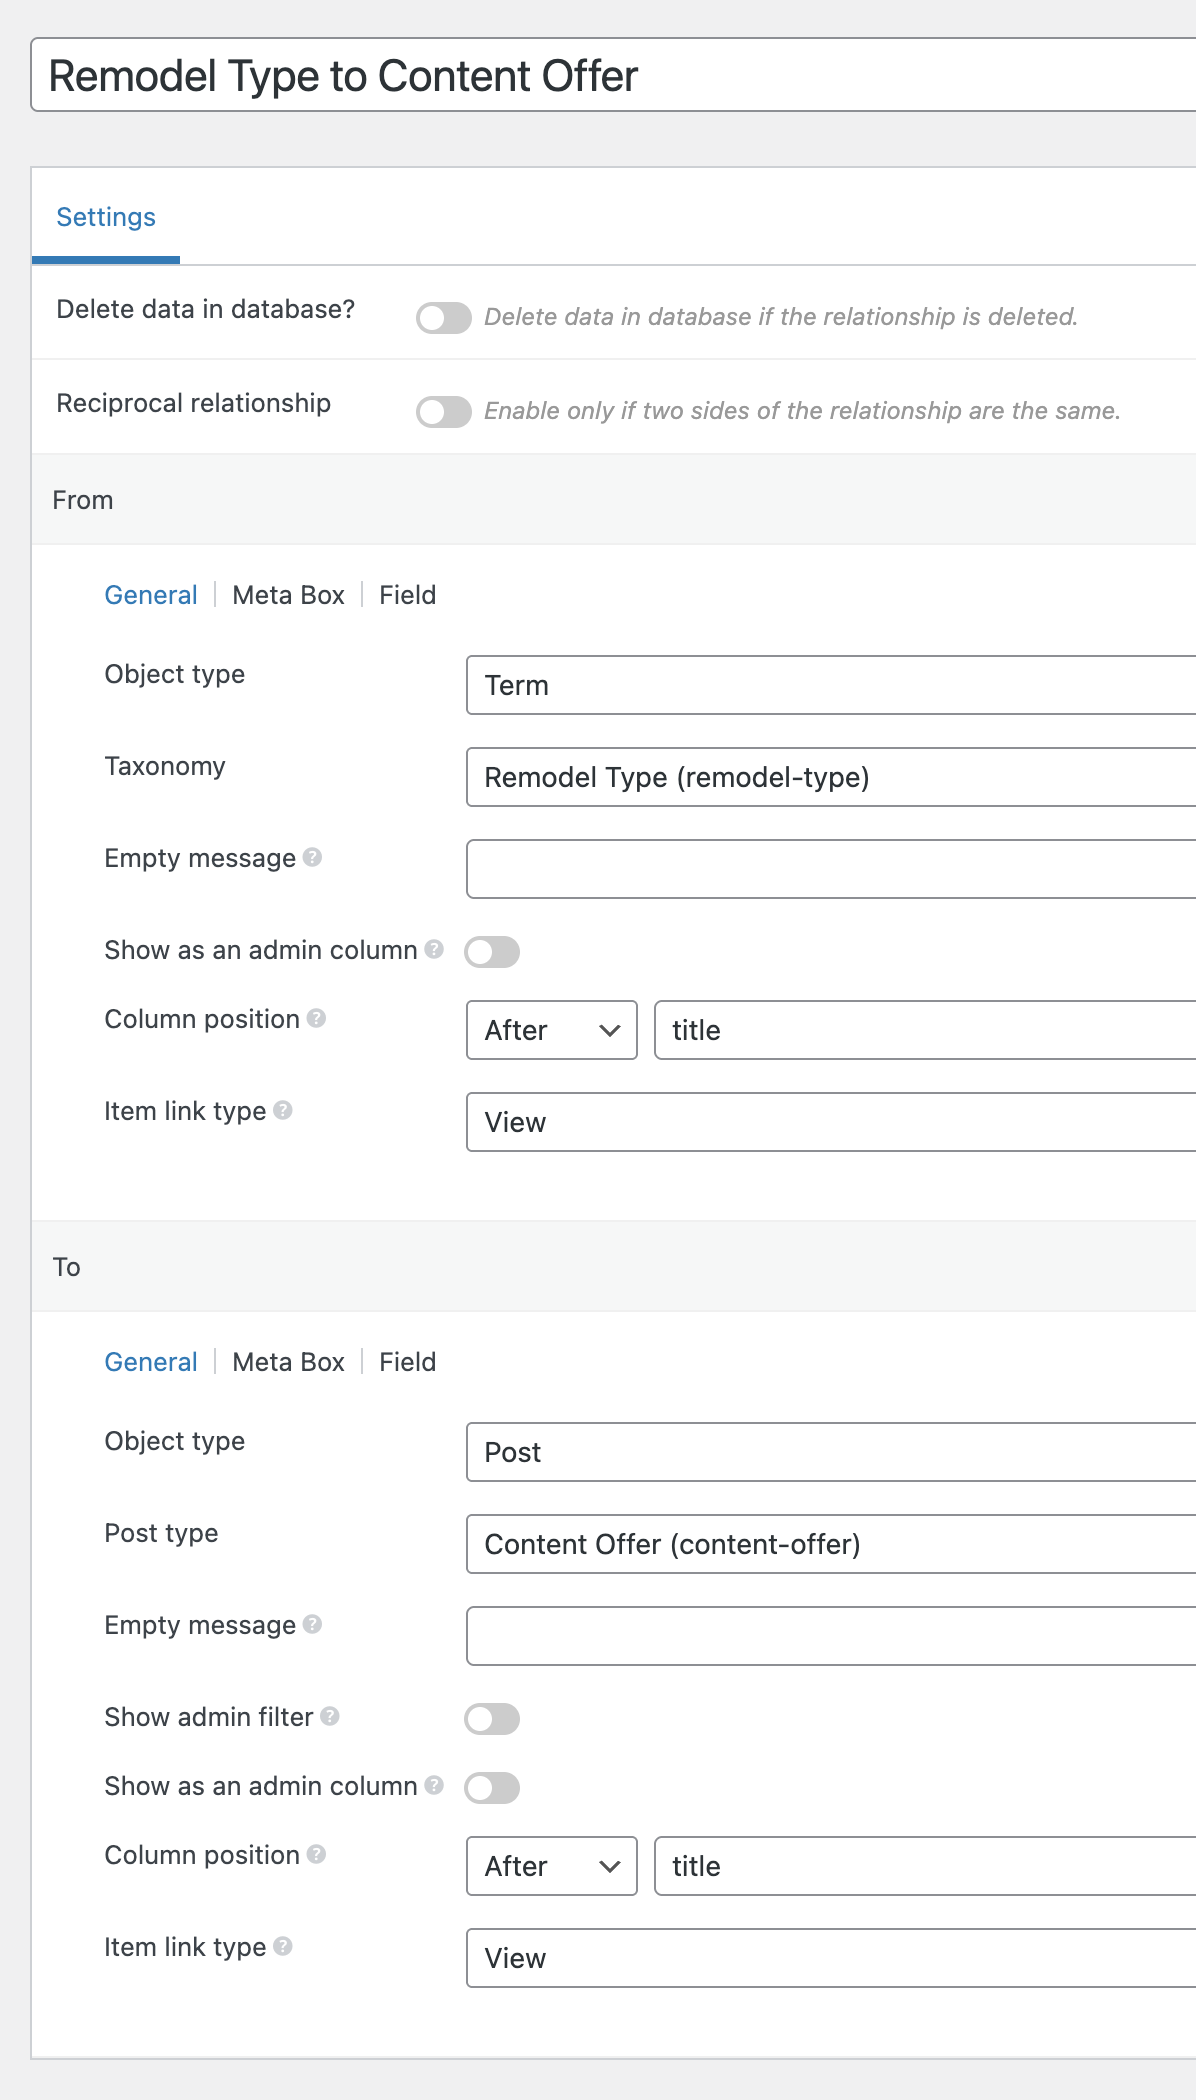Click help icon beside To Empty message
1196x2100 pixels.
(x=312, y=1624)
